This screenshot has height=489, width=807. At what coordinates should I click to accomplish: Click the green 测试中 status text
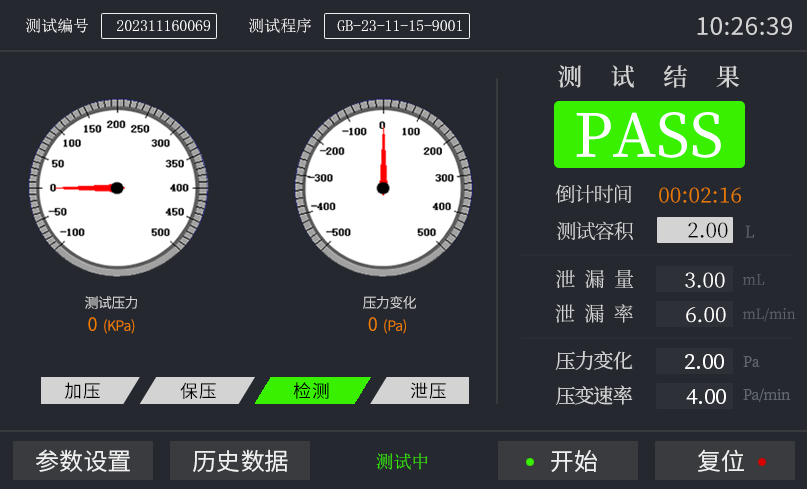(402, 461)
